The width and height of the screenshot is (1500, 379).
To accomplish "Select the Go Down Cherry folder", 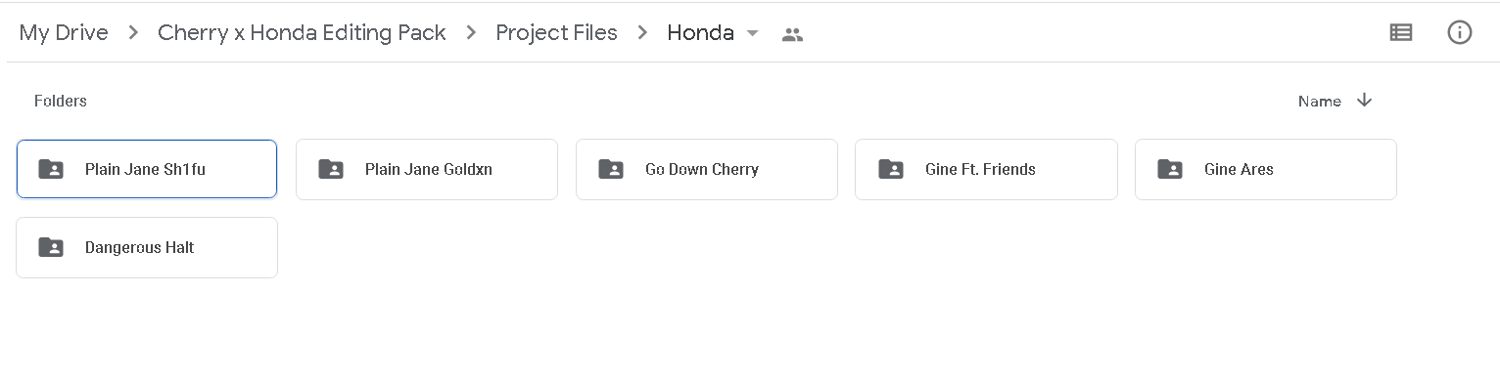I will (707, 169).
